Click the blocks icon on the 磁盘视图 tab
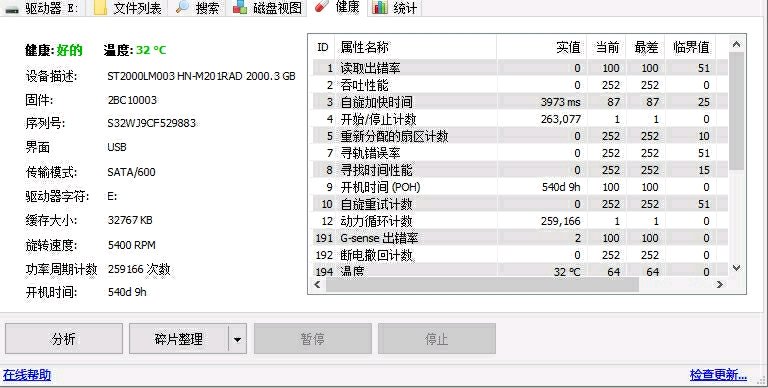 pos(240,7)
